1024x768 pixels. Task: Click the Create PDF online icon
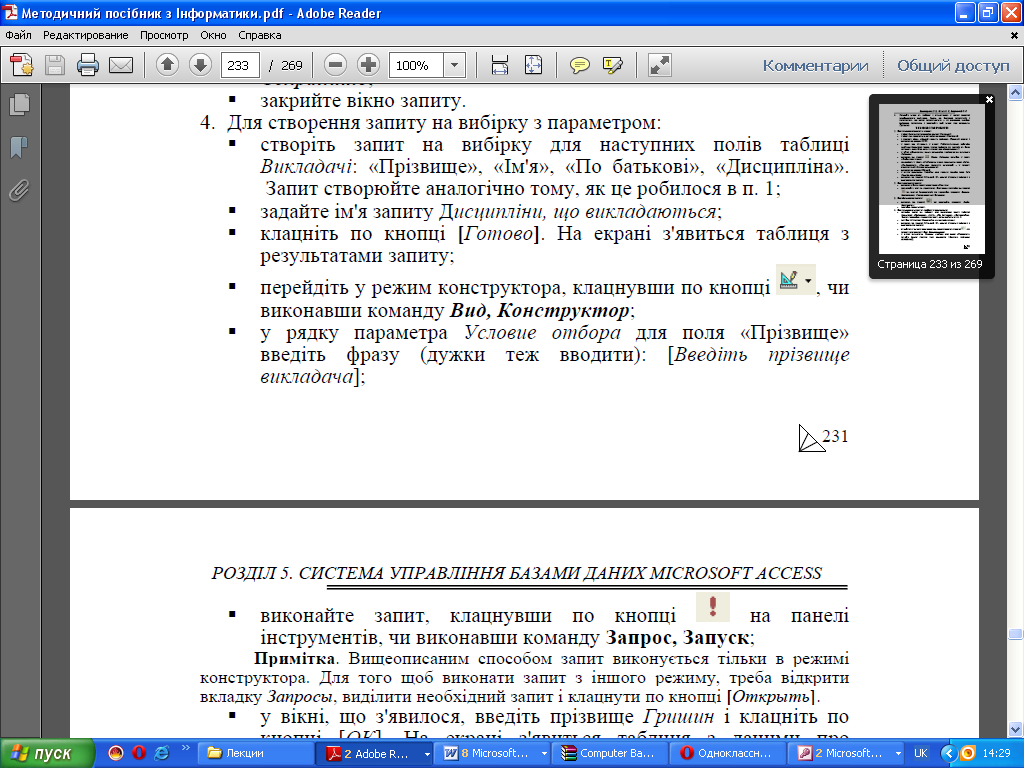(22, 65)
